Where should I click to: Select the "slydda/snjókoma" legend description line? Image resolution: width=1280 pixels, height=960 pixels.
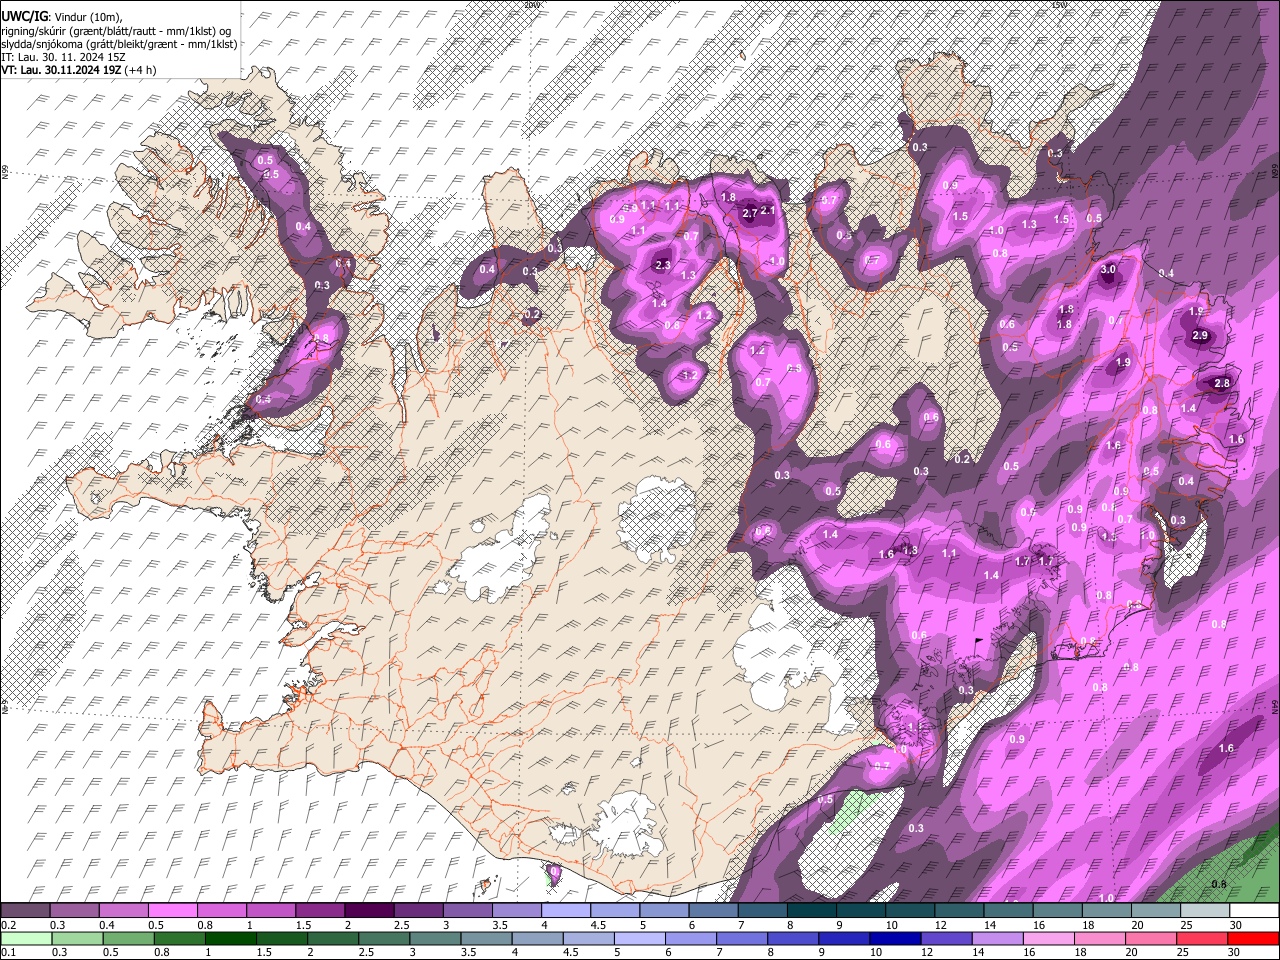tap(119, 44)
